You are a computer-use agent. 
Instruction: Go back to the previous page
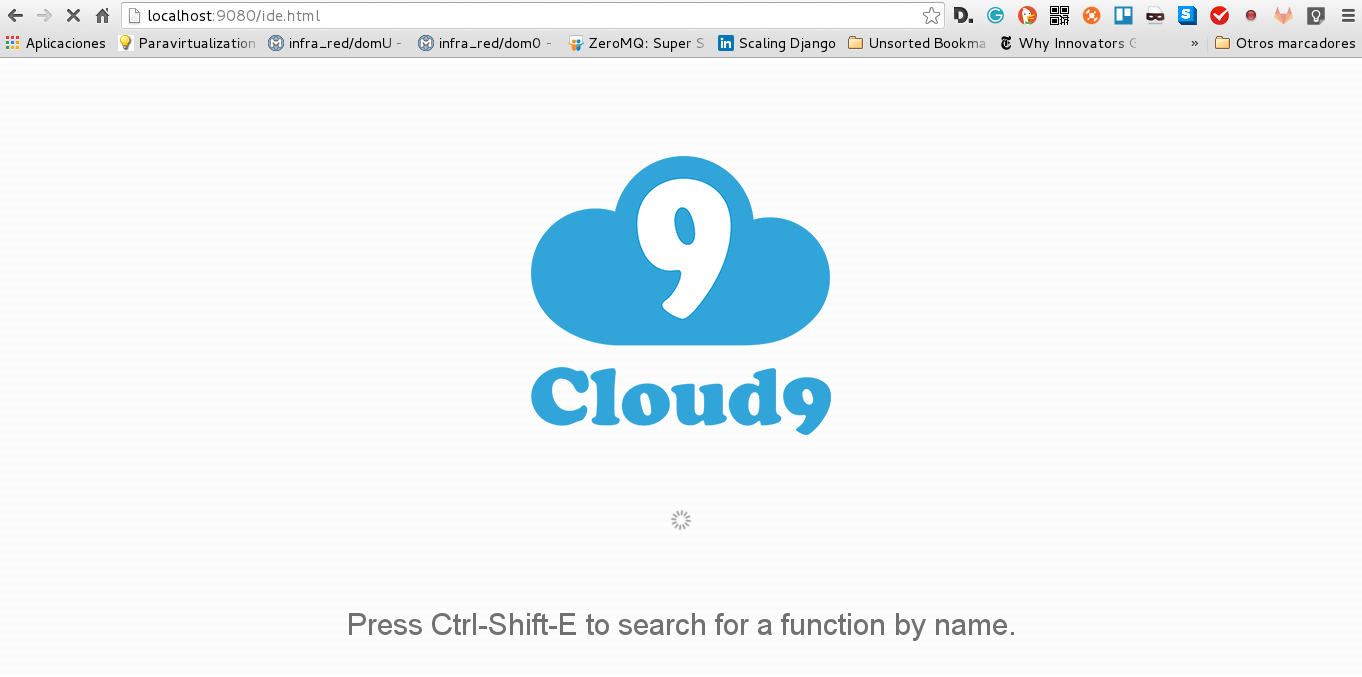click(x=15, y=15)
